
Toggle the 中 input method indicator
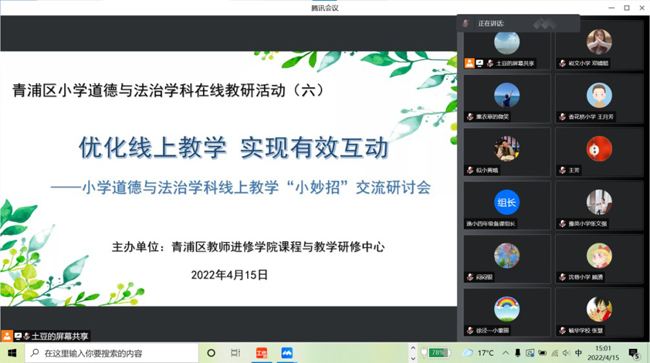point(579,353)
